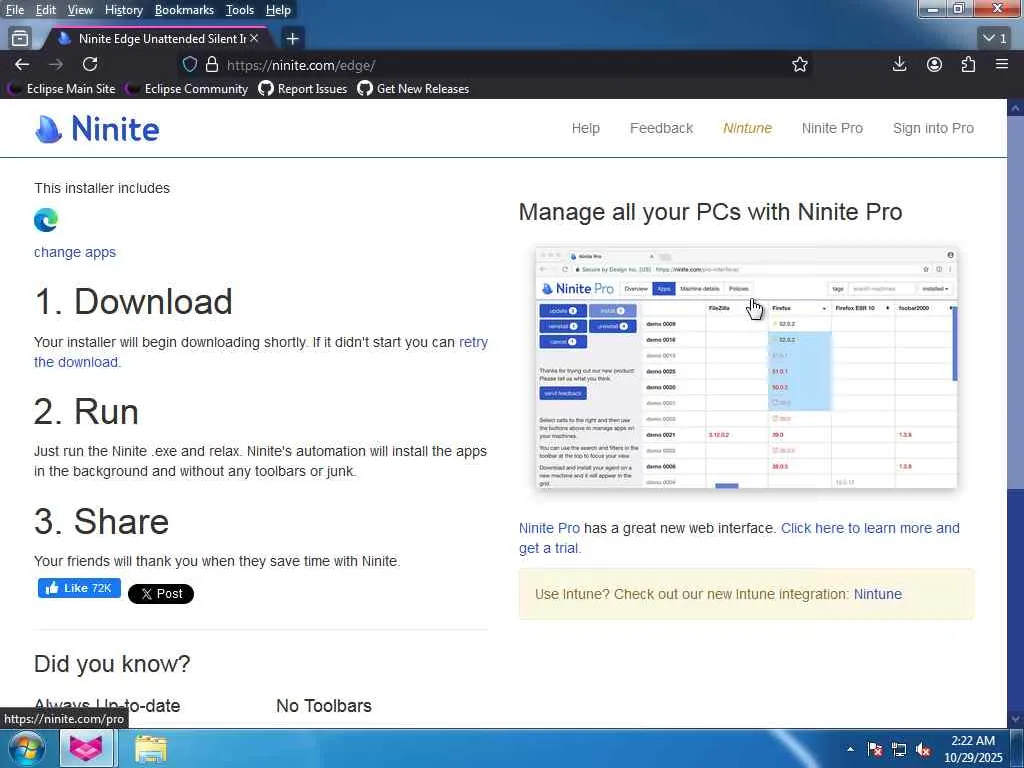Open a new tab with plus
This screenshot has width=1024, height=768.
pyautogui.click(x=293, y=39)
